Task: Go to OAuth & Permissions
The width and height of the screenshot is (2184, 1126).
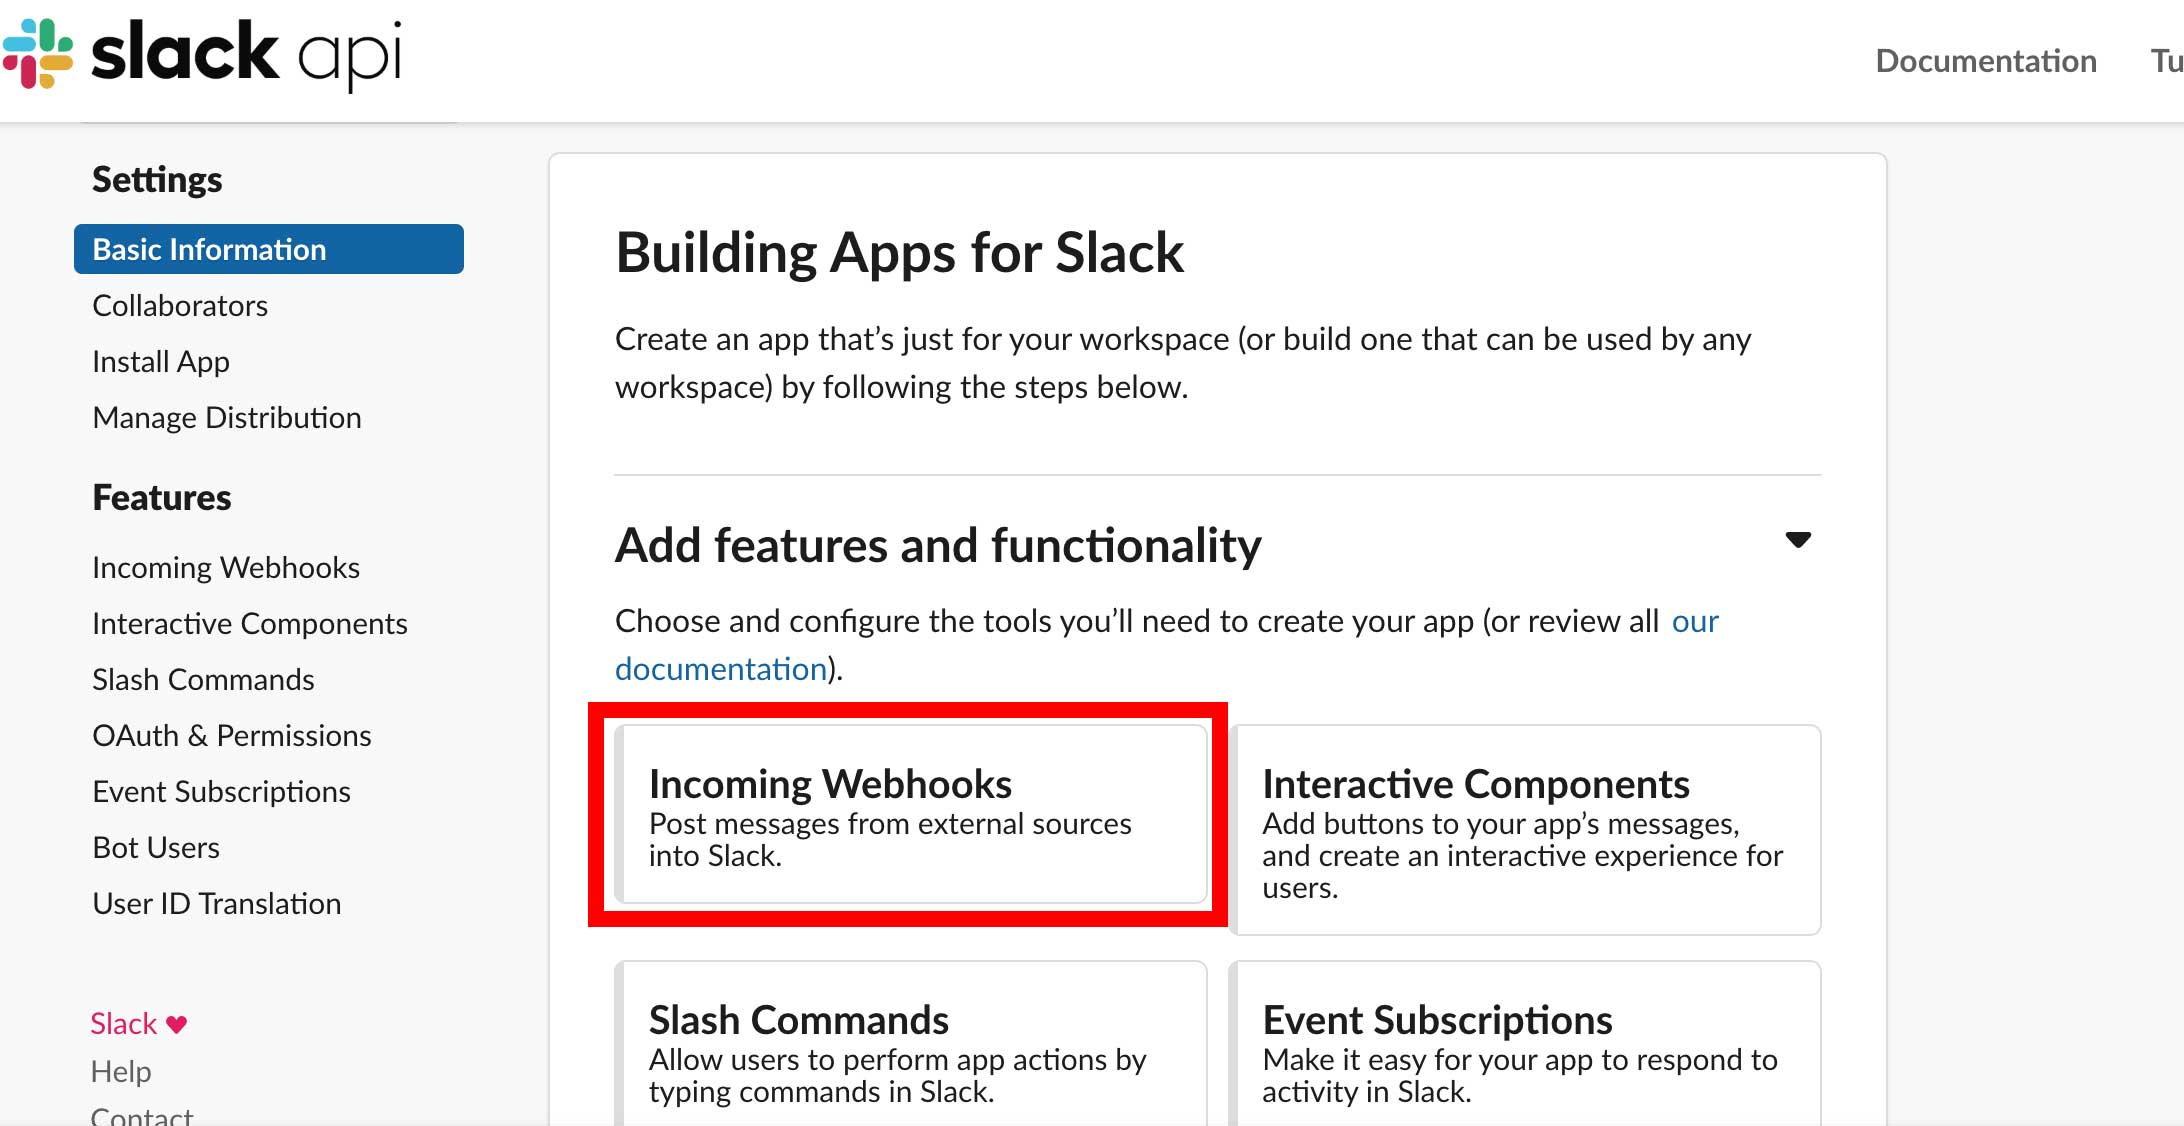Action: tap(232, 735)
